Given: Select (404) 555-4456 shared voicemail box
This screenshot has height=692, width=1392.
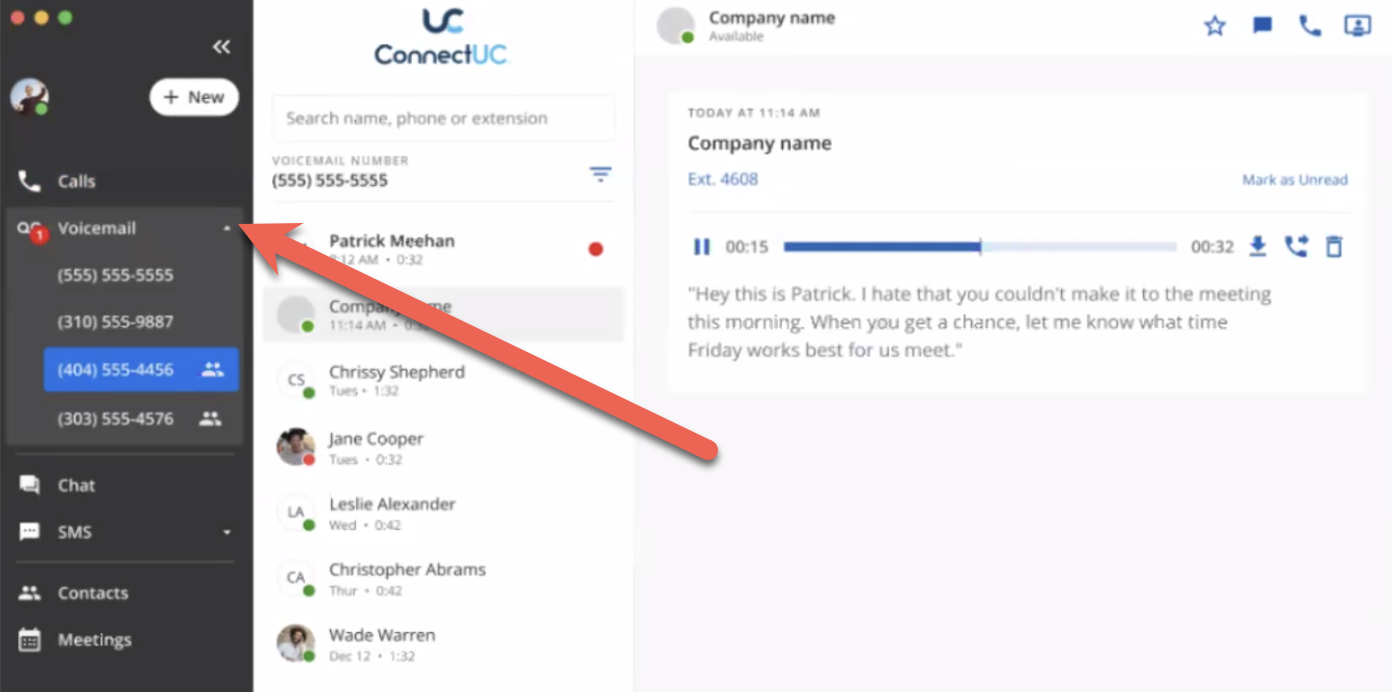Looking at the screenshot, I should click(141, 369).
